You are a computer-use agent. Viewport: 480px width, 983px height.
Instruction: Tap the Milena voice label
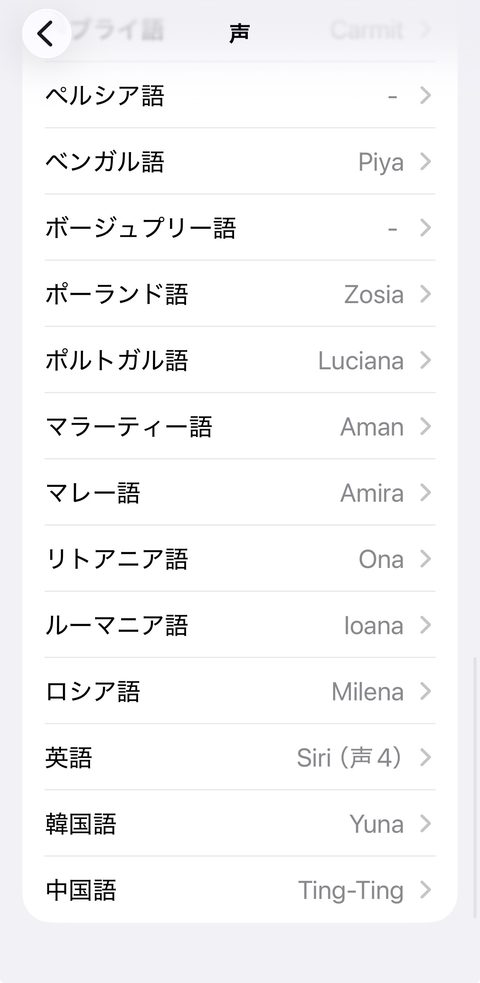coord(368,691)
